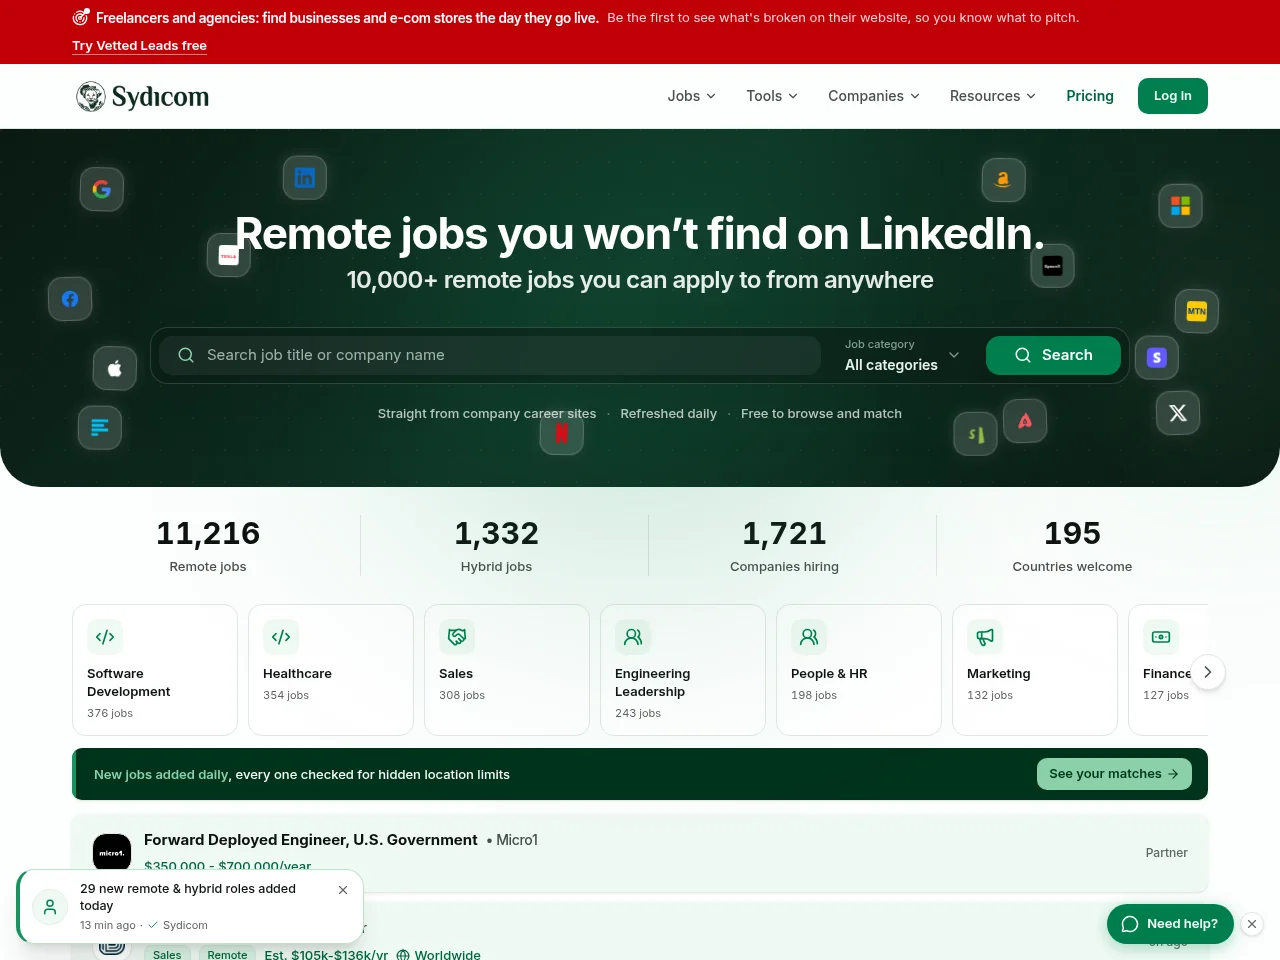Click the Apple floating logo icon
The height and width of the screenshot is (960, 1280).
click(x=115, y=369)
